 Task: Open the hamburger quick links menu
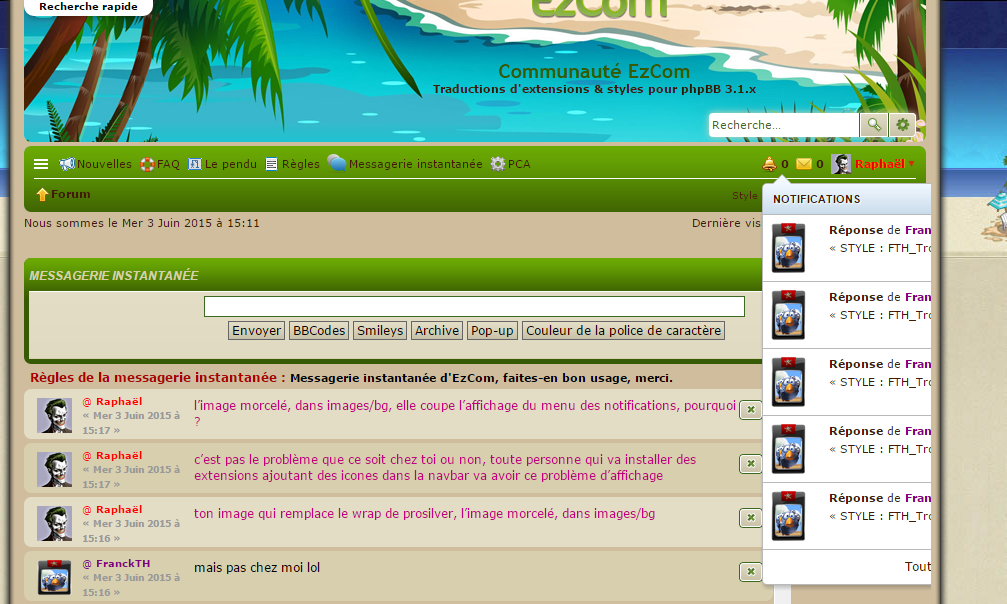tap(41, 164)
